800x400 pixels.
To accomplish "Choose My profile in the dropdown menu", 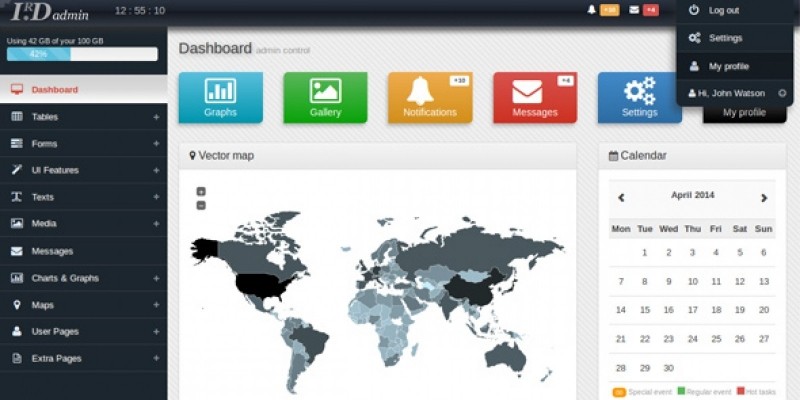I will click(x=728, y=66).
